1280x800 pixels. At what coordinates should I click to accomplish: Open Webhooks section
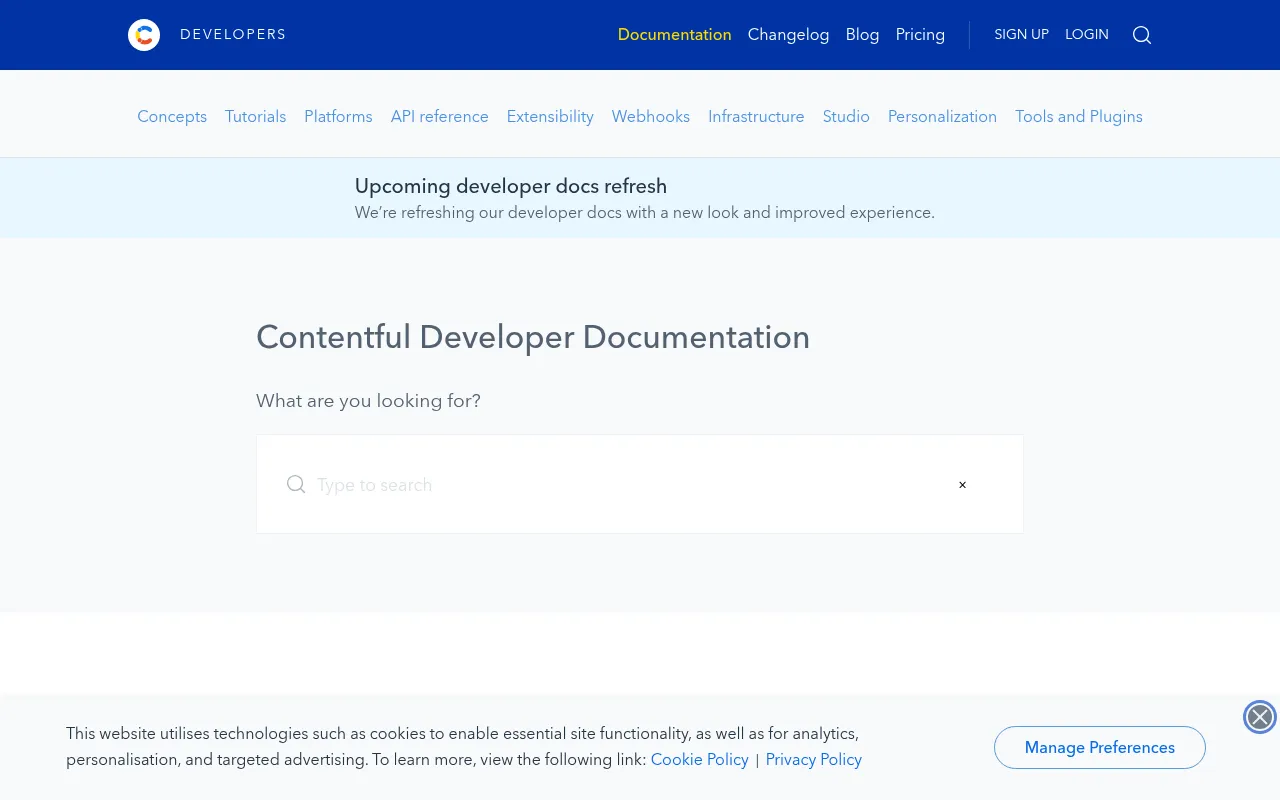651,117
